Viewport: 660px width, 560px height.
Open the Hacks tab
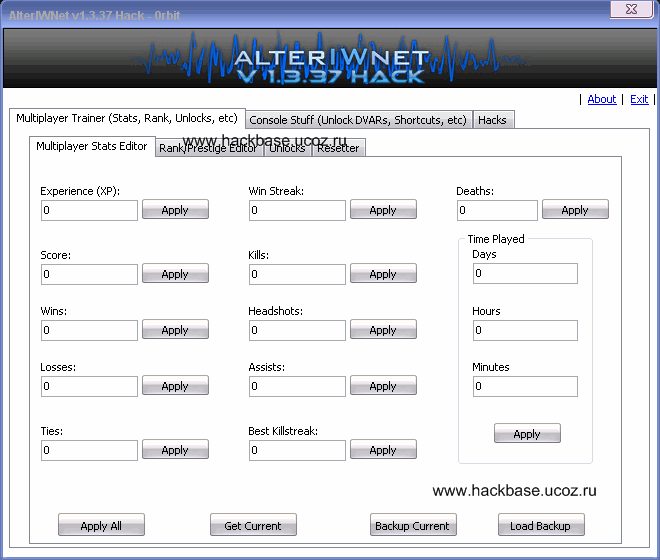(492, 120)
